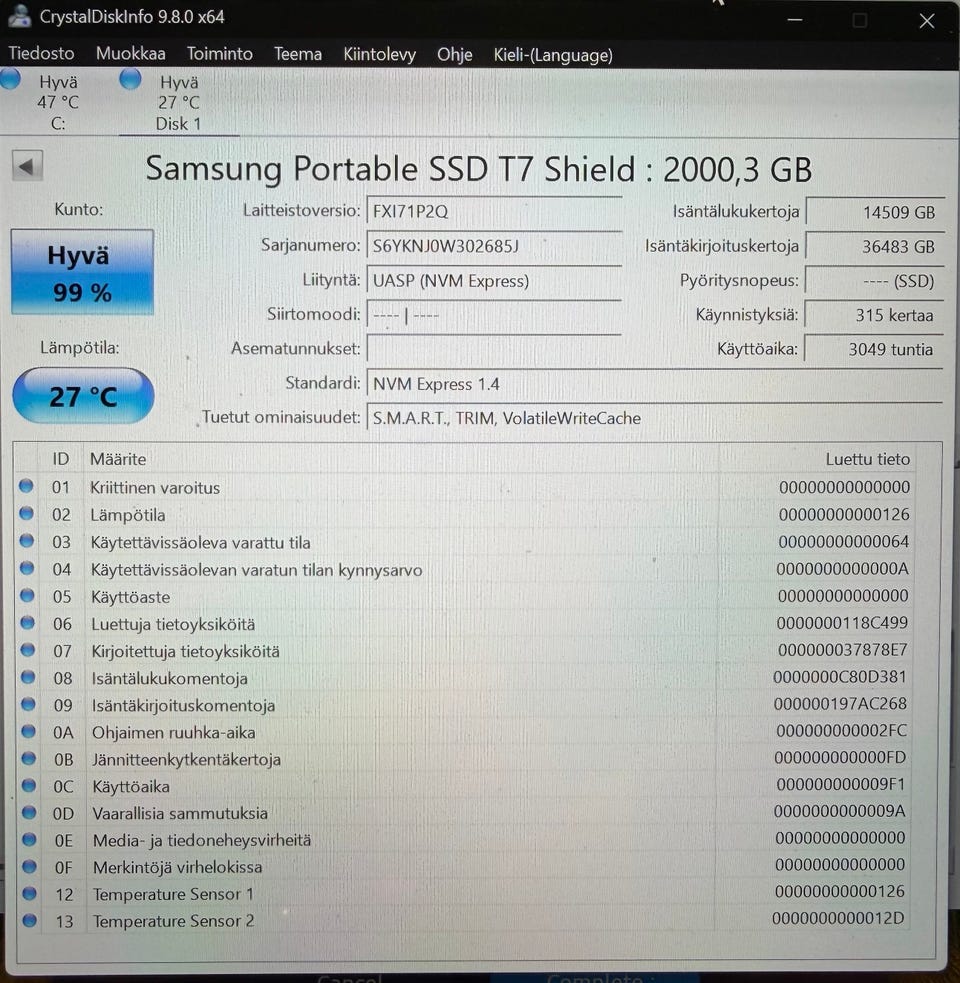The height and width of the screenshot is (983, 960).
Task: Click the status dot for Kriittinen varoitus
Action: pos(26,486)
